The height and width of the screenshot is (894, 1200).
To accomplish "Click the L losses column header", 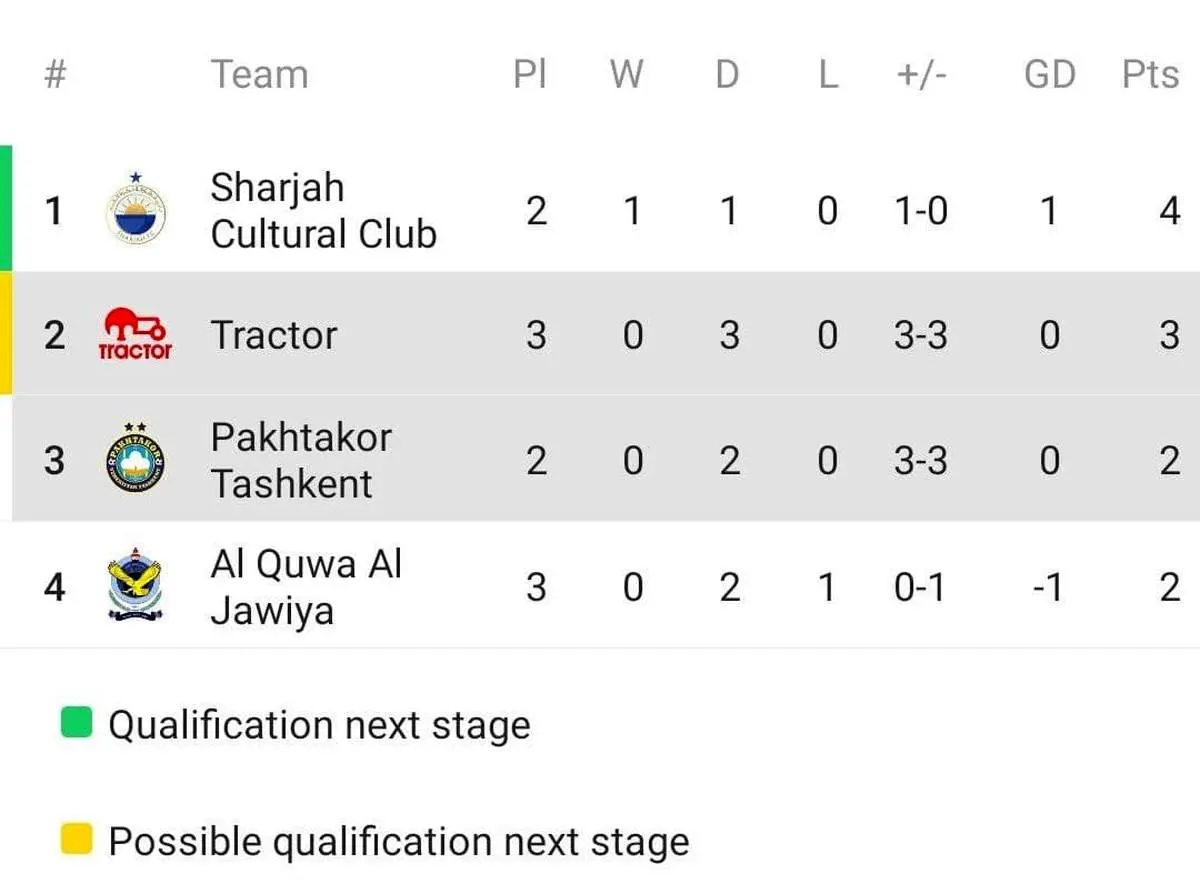I will (828, 74).
